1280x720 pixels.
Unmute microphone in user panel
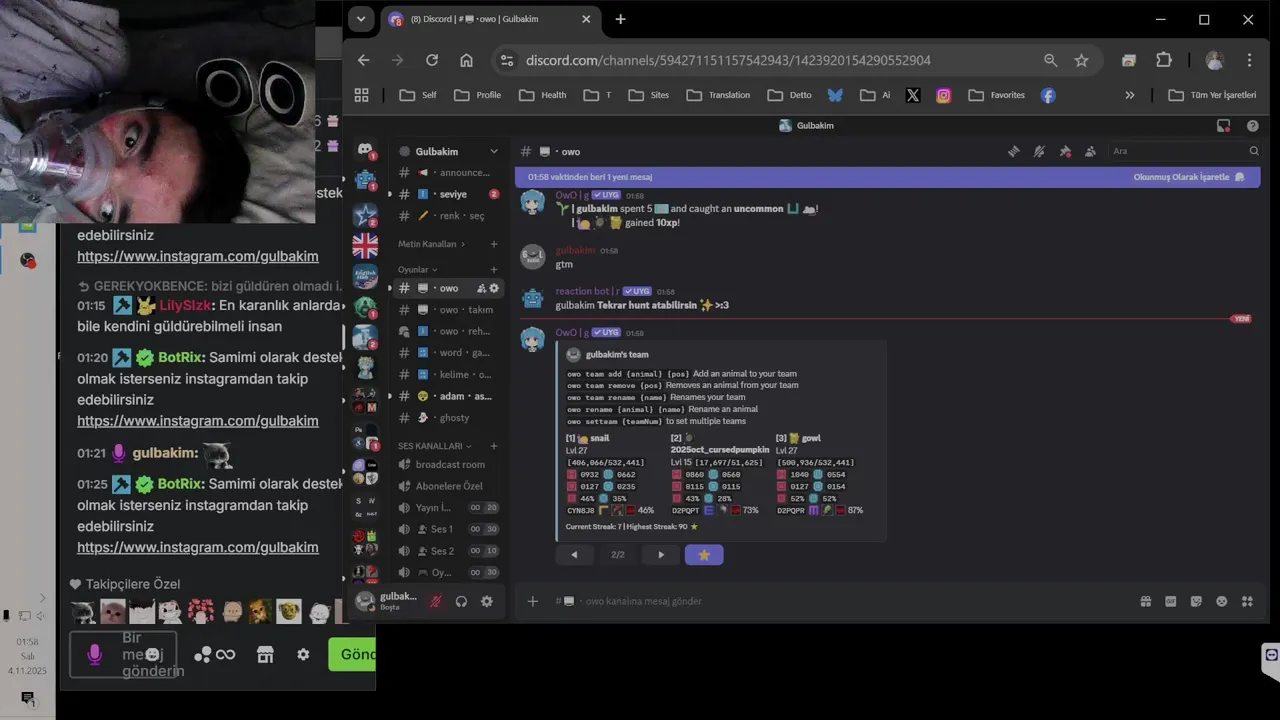[x=435, y=601]
